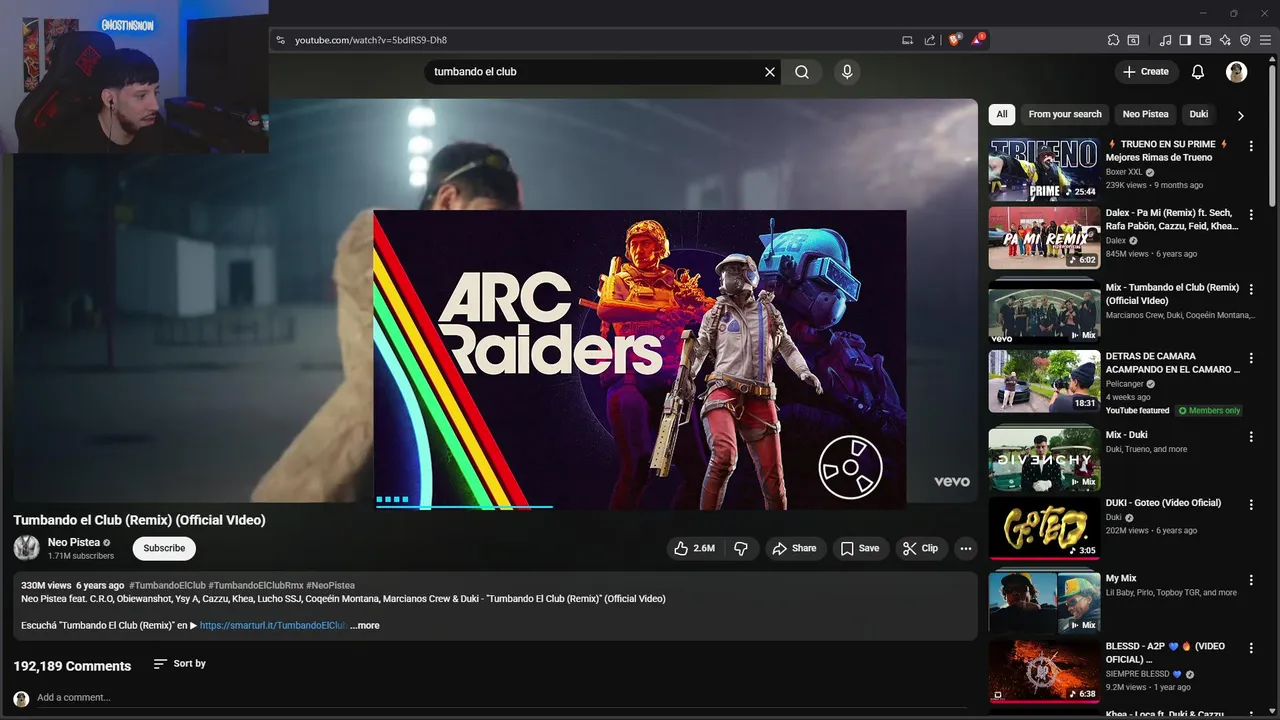Open Neo Pistea channel avatar
1280x720 pixels.
[26, 548]
